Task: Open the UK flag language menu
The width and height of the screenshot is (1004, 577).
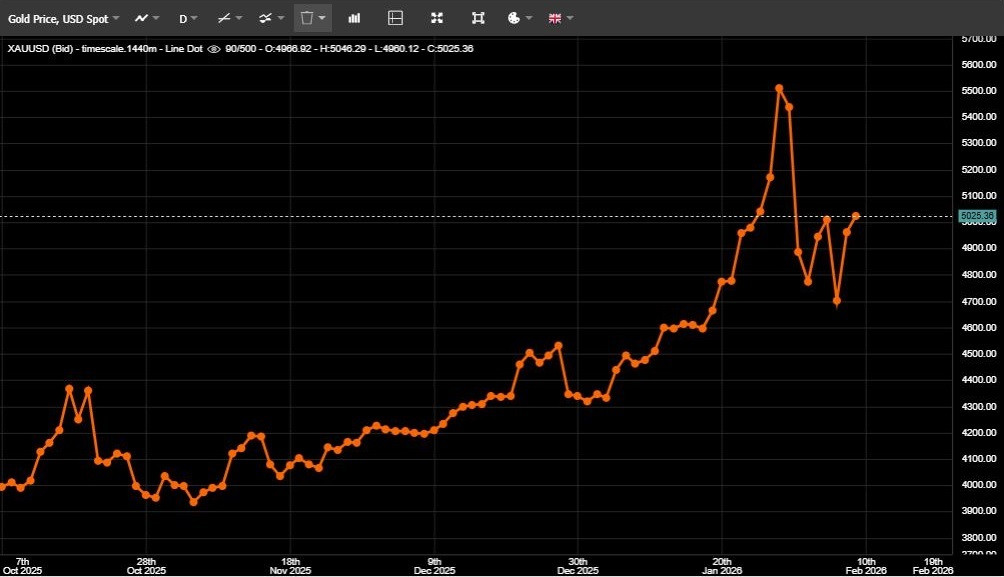Action: 555,18
